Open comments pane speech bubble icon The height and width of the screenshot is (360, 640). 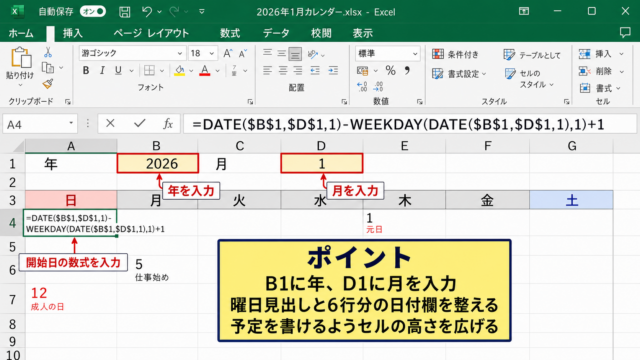point(625,33)
